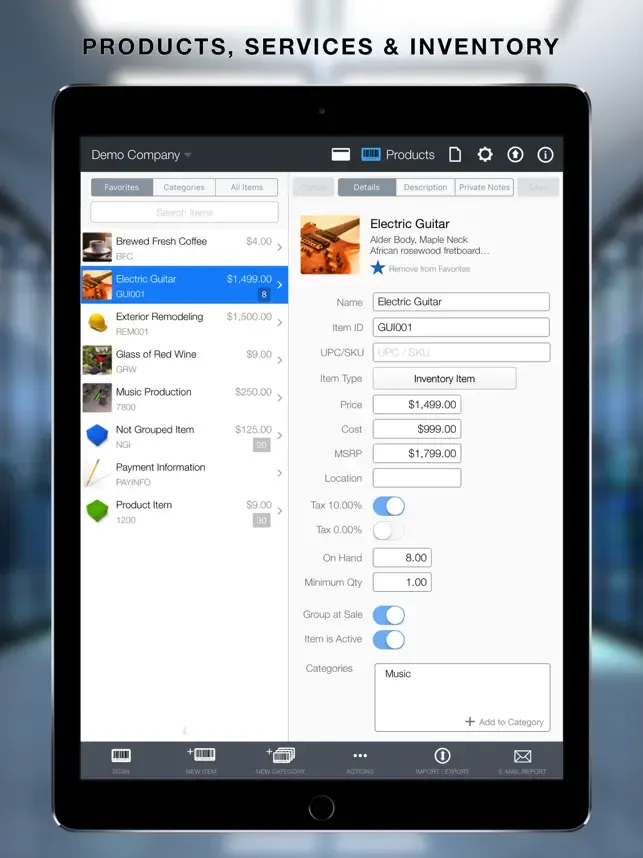Click the Music Production thumbnail
Screen dimensions: 643x858
(x=97, y=398)
